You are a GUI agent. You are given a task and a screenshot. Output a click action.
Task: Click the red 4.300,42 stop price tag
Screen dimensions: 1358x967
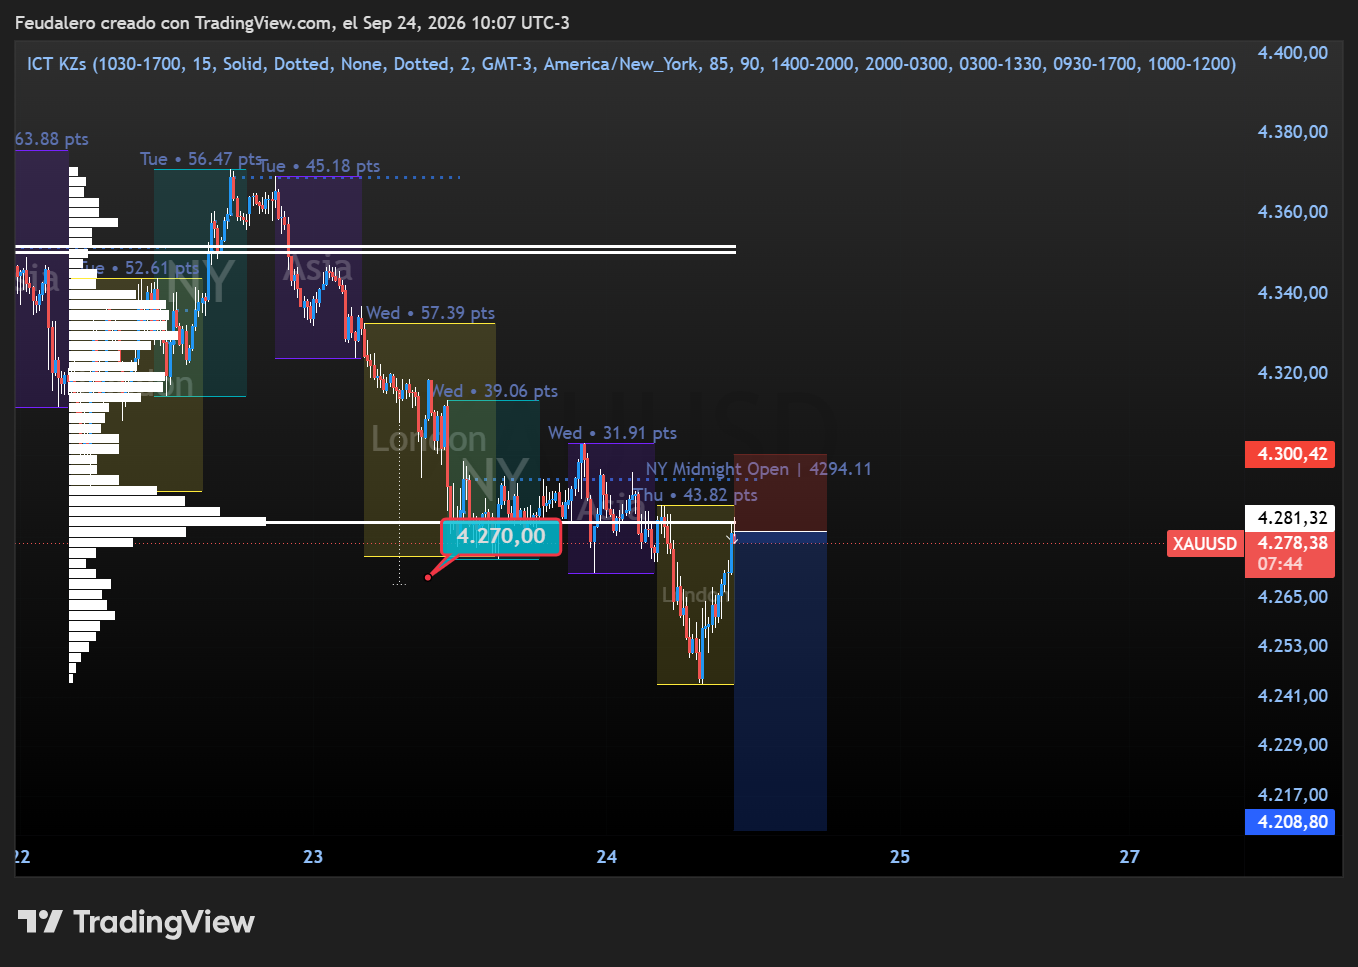coord(1290,454)
